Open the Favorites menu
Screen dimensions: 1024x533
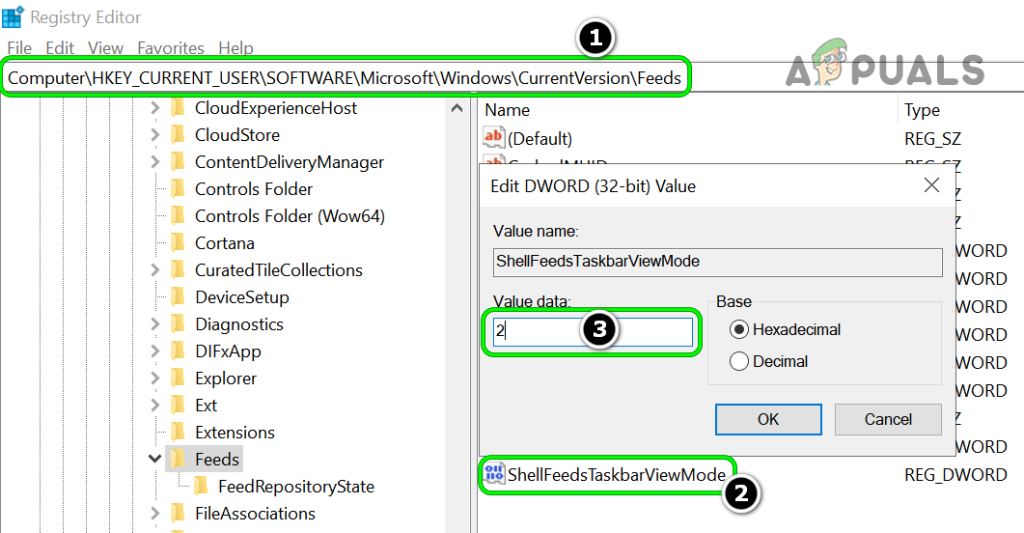click(170, 48)
